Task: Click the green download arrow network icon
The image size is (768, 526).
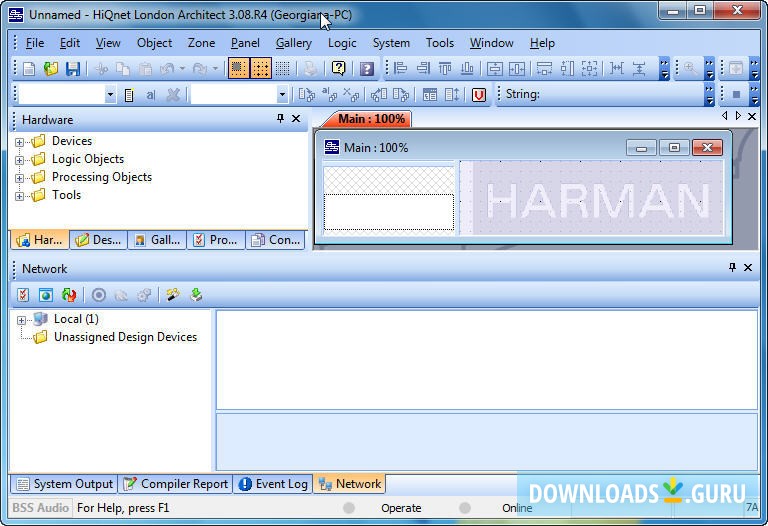Action: point(196,295)
